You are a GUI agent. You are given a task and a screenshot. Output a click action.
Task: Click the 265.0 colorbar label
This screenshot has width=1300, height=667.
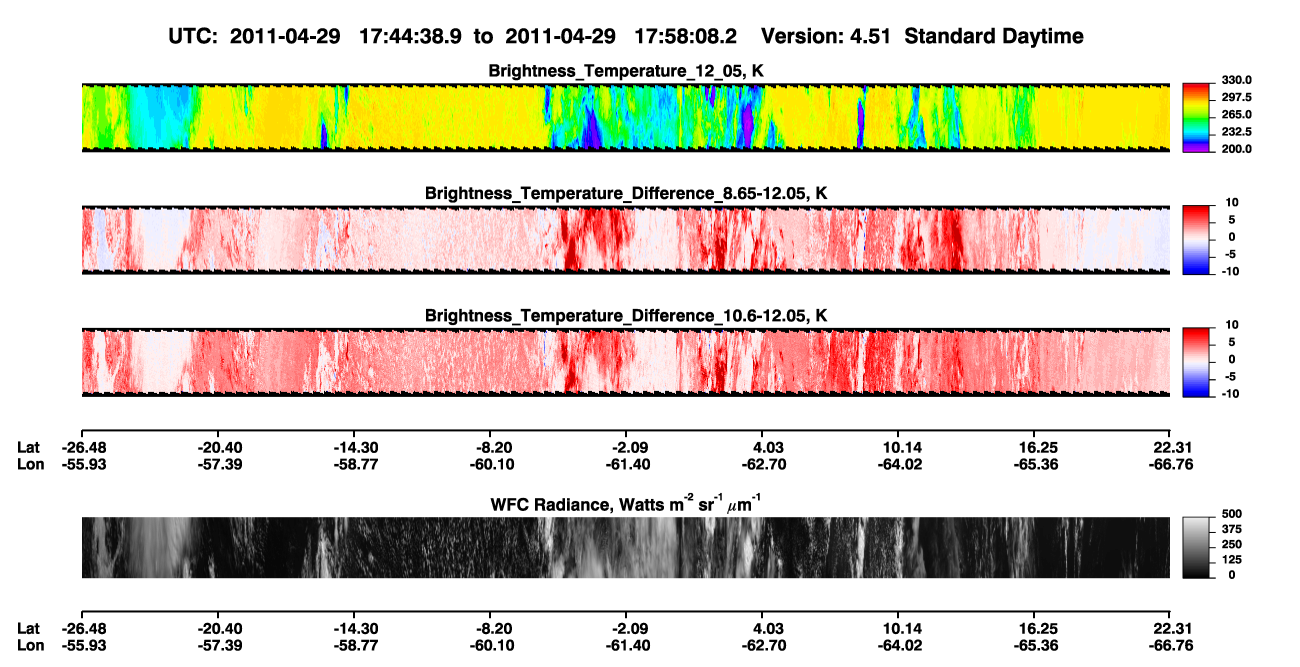pos(1237,115)
